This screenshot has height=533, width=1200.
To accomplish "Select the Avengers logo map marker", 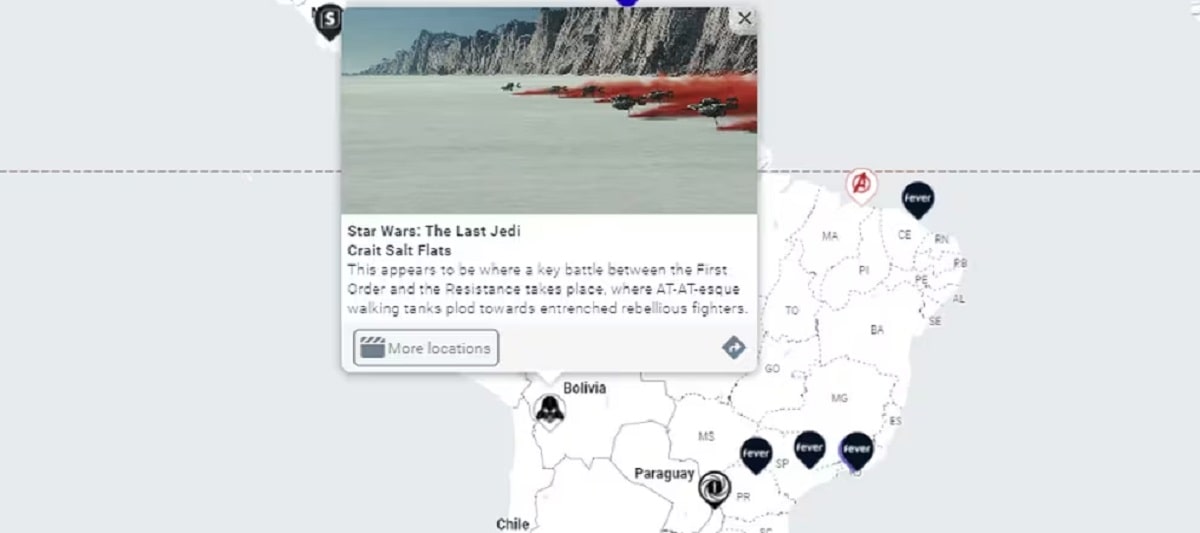I will point(861,185).
